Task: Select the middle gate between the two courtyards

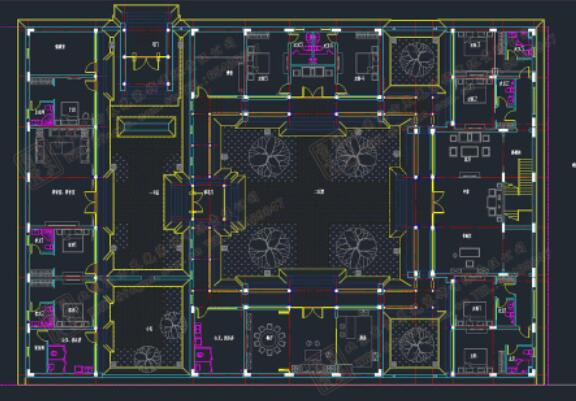Action: point(205,203)
